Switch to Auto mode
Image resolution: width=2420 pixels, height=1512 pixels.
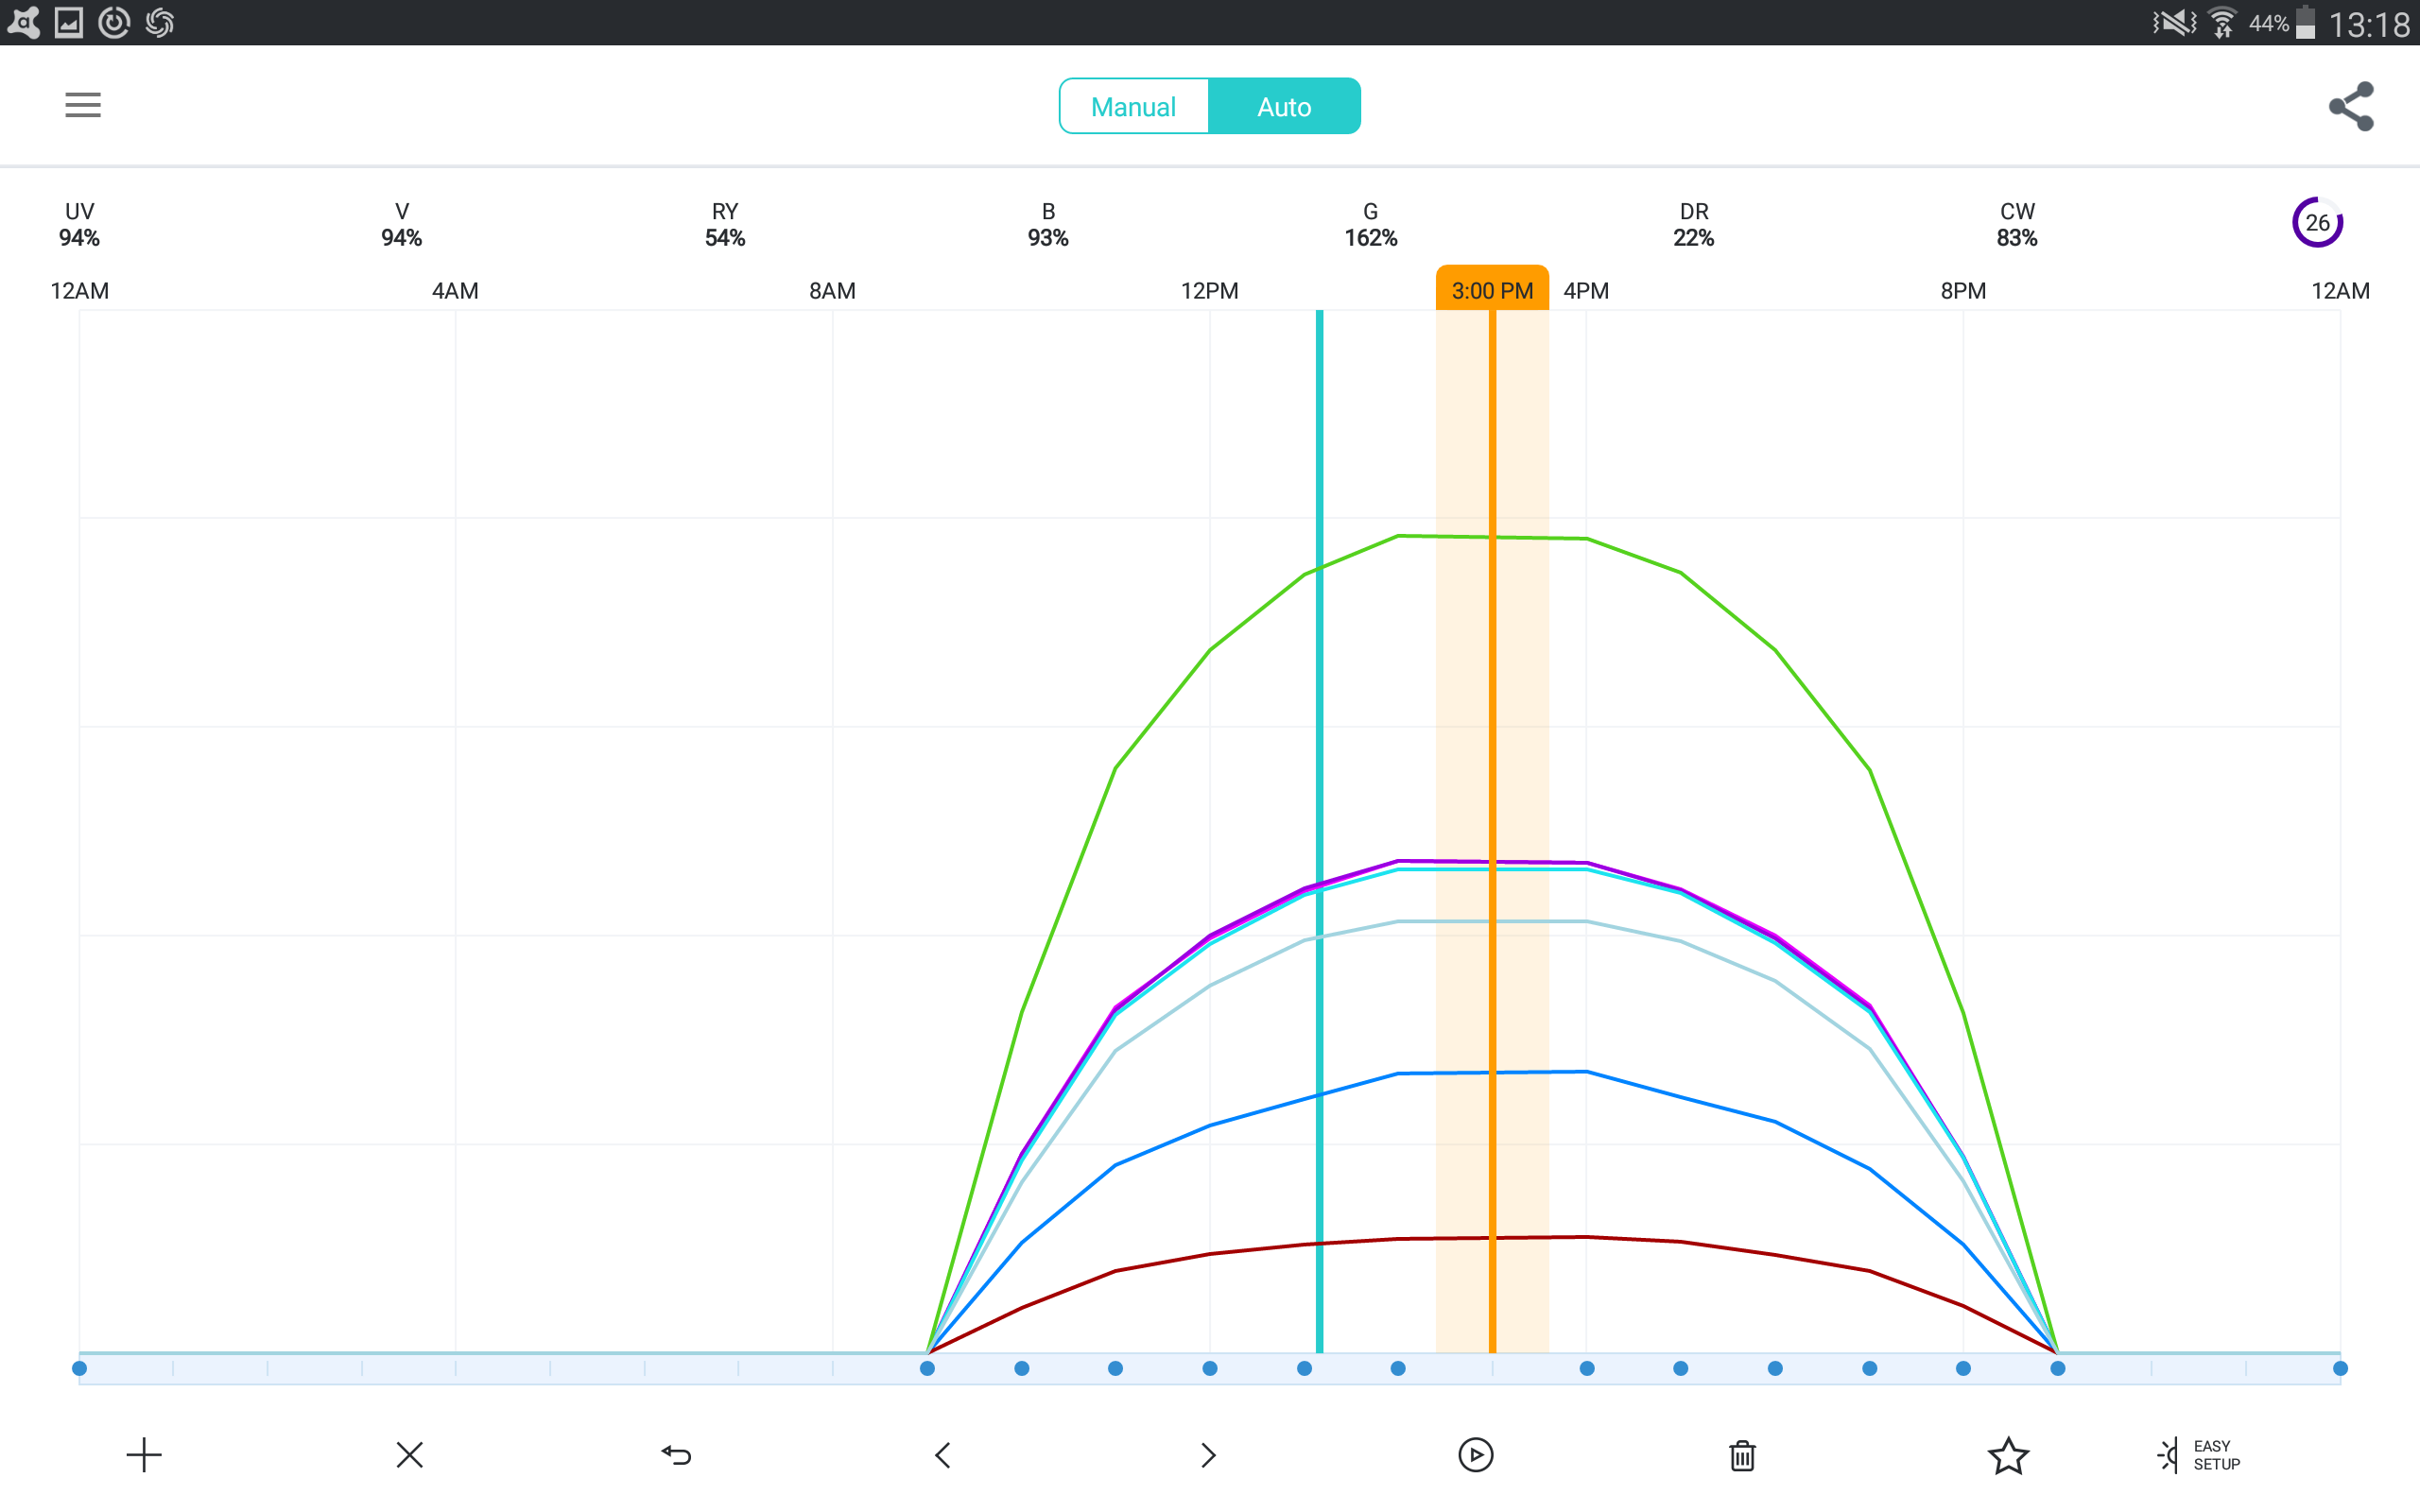(x=1284, y=106)
